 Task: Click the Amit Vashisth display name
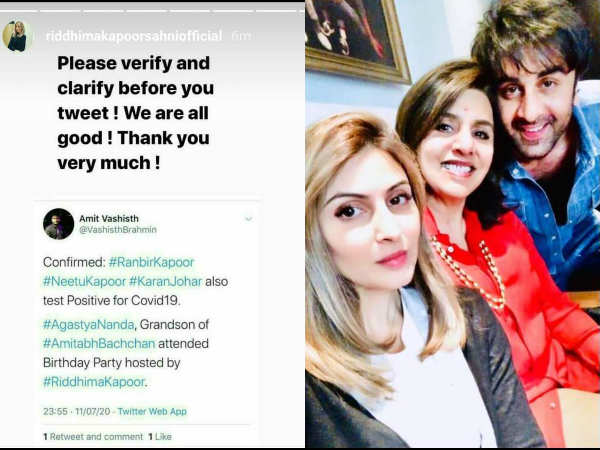(109, 218)
